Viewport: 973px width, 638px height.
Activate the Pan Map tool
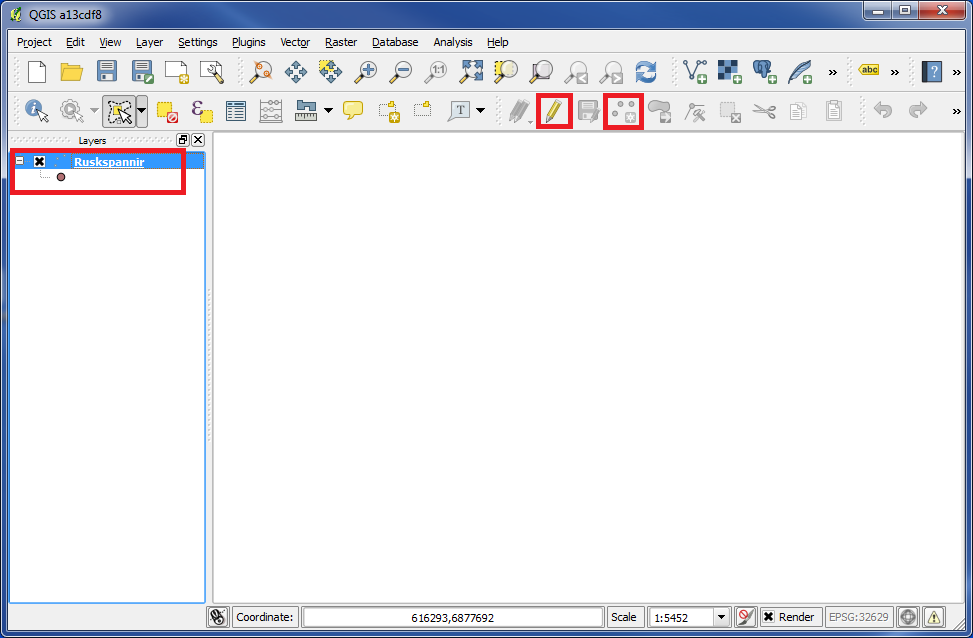coord(295,72)
